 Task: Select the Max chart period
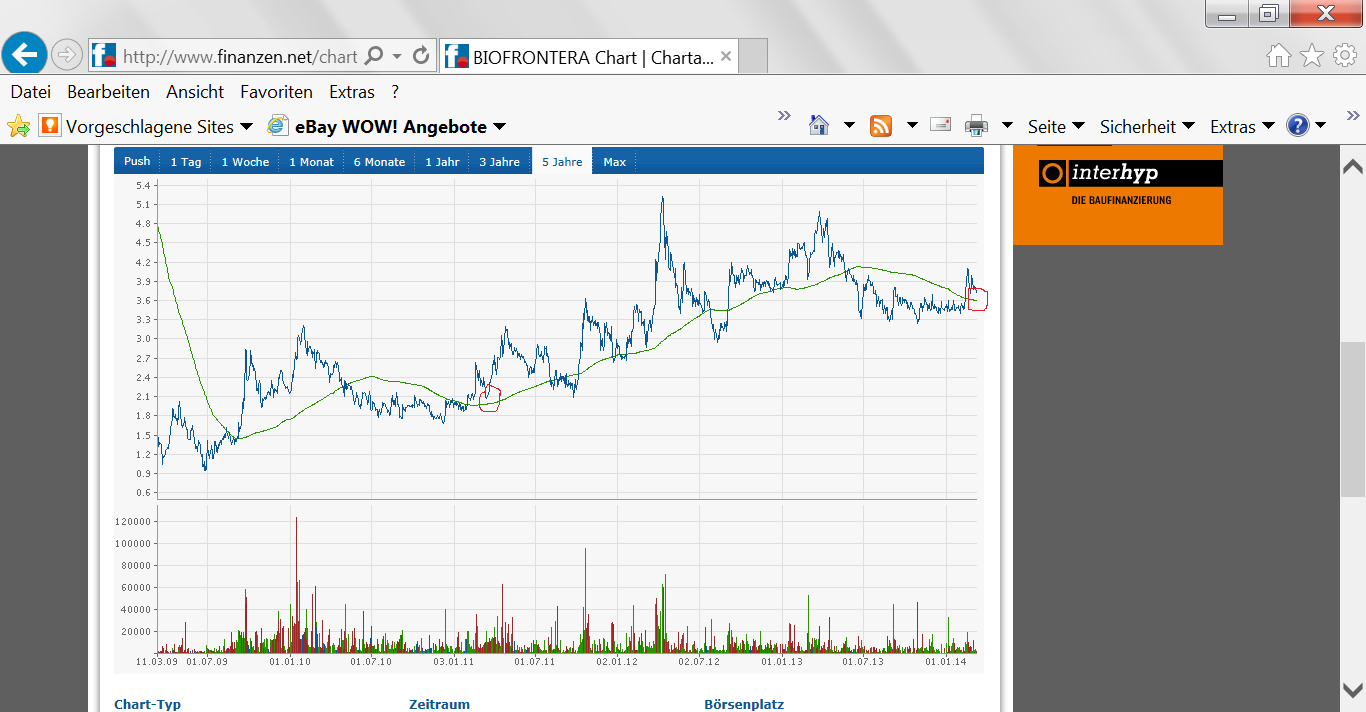click(x=614, y=161)
